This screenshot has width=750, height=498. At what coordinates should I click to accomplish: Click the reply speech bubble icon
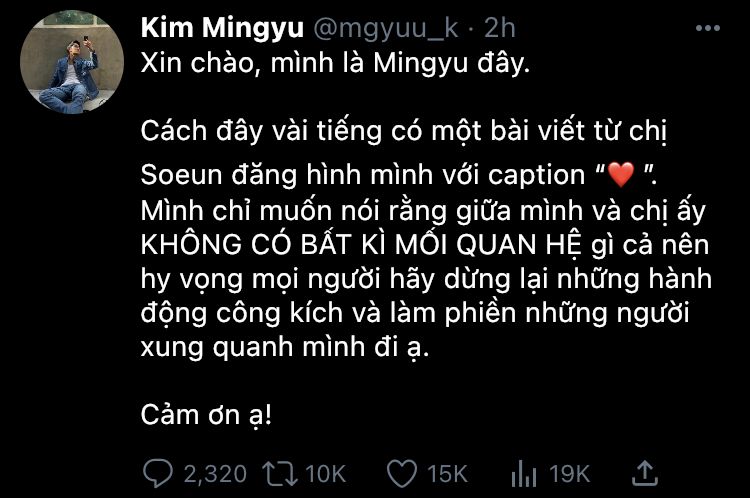tap(157, 473)
